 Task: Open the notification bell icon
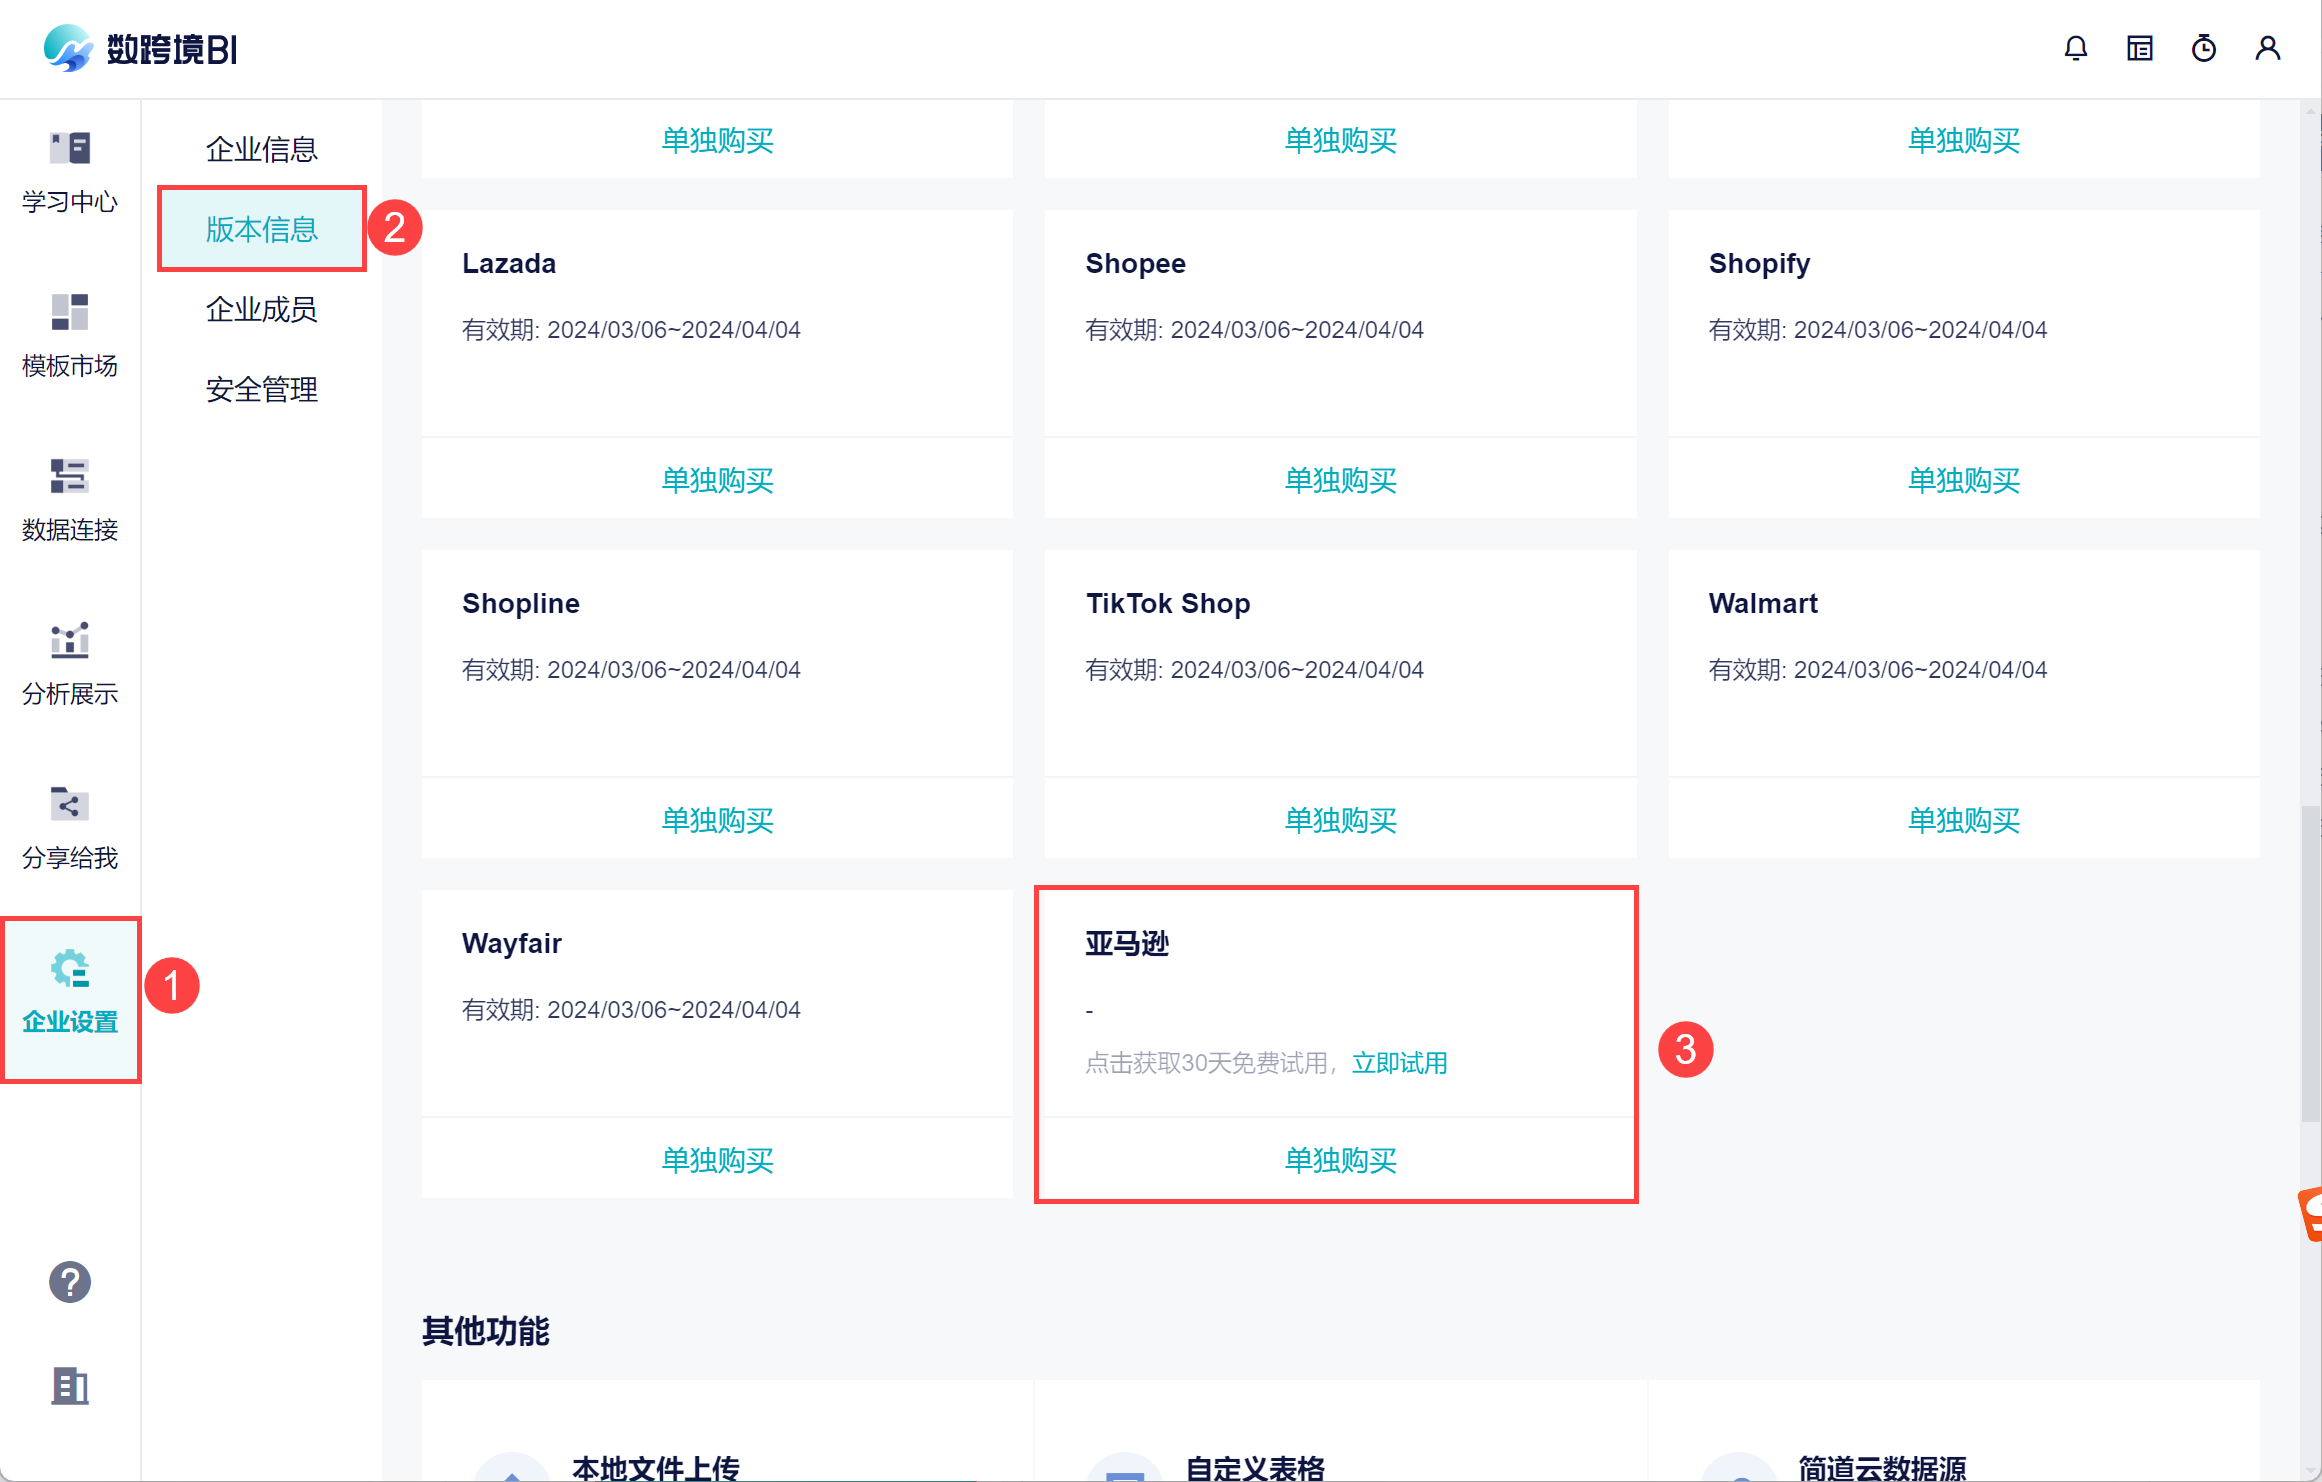click(2075, 48)
